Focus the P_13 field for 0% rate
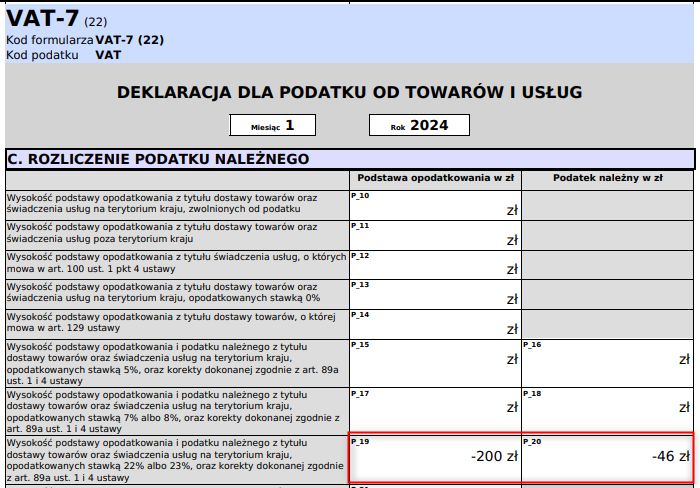Image resolution: width=700 pixels, height=488 pixels. pyautogui.click(x=434, y=293)
